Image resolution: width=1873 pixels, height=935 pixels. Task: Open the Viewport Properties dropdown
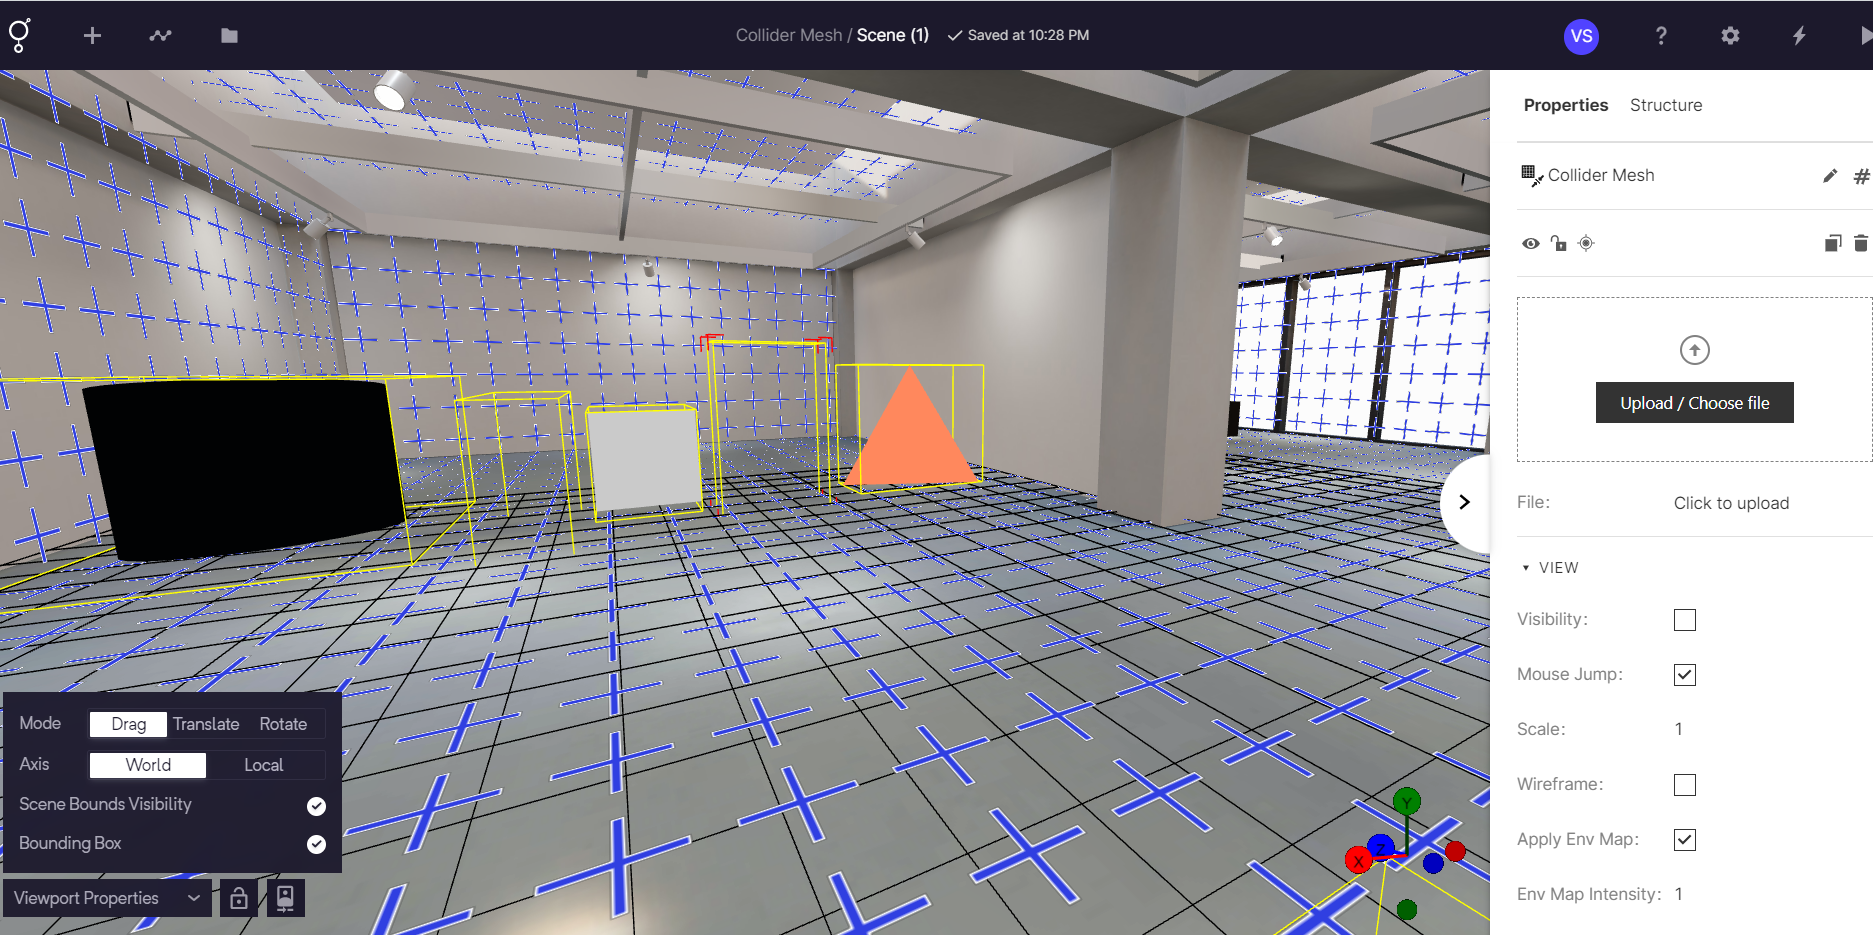click(x=106, y=898)
